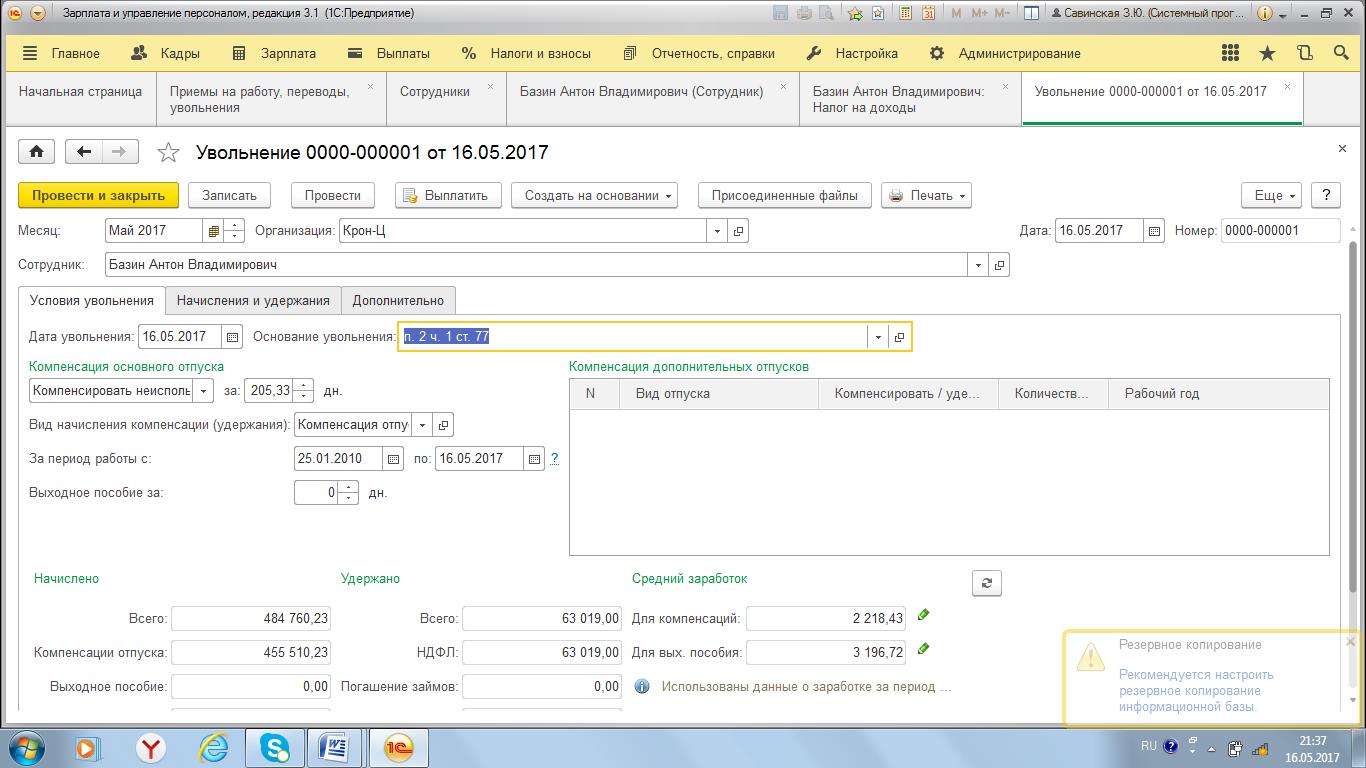The image size is (1366, 768).
Task: Open favorites star in top menu bar
Action: [x=1267, y=54]
